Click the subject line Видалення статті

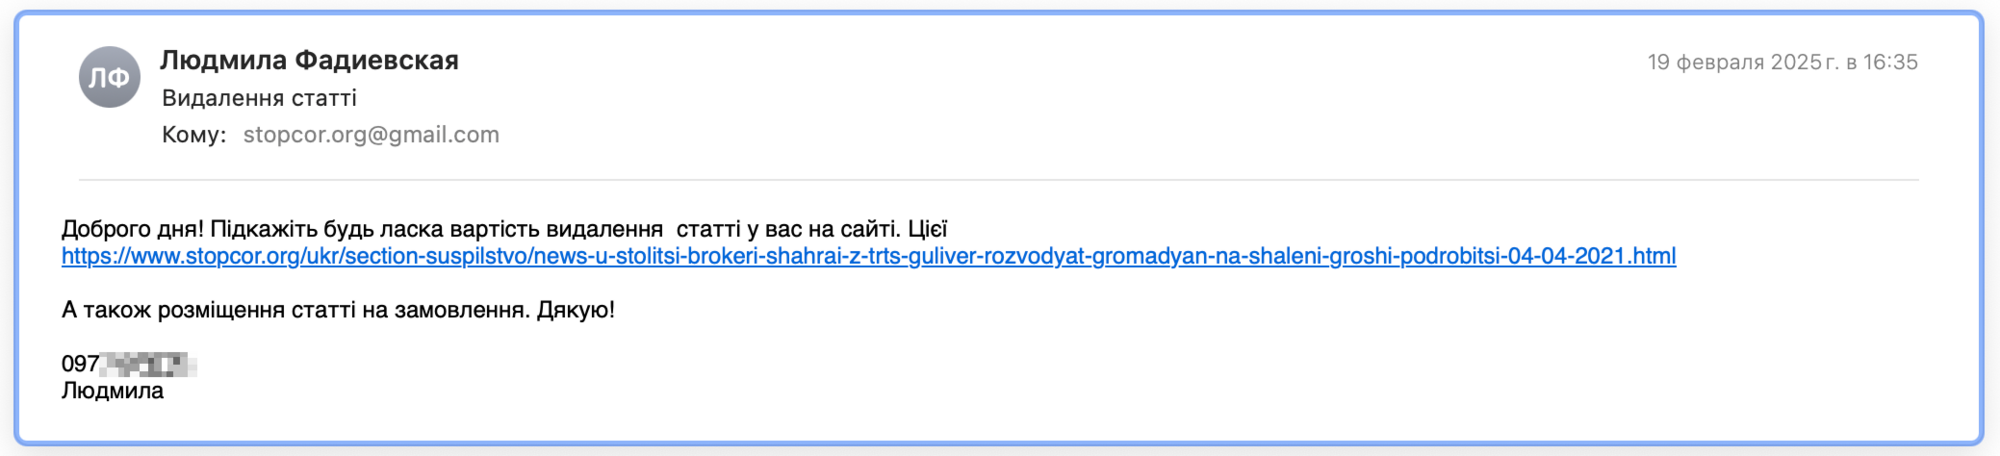point(259,98)
